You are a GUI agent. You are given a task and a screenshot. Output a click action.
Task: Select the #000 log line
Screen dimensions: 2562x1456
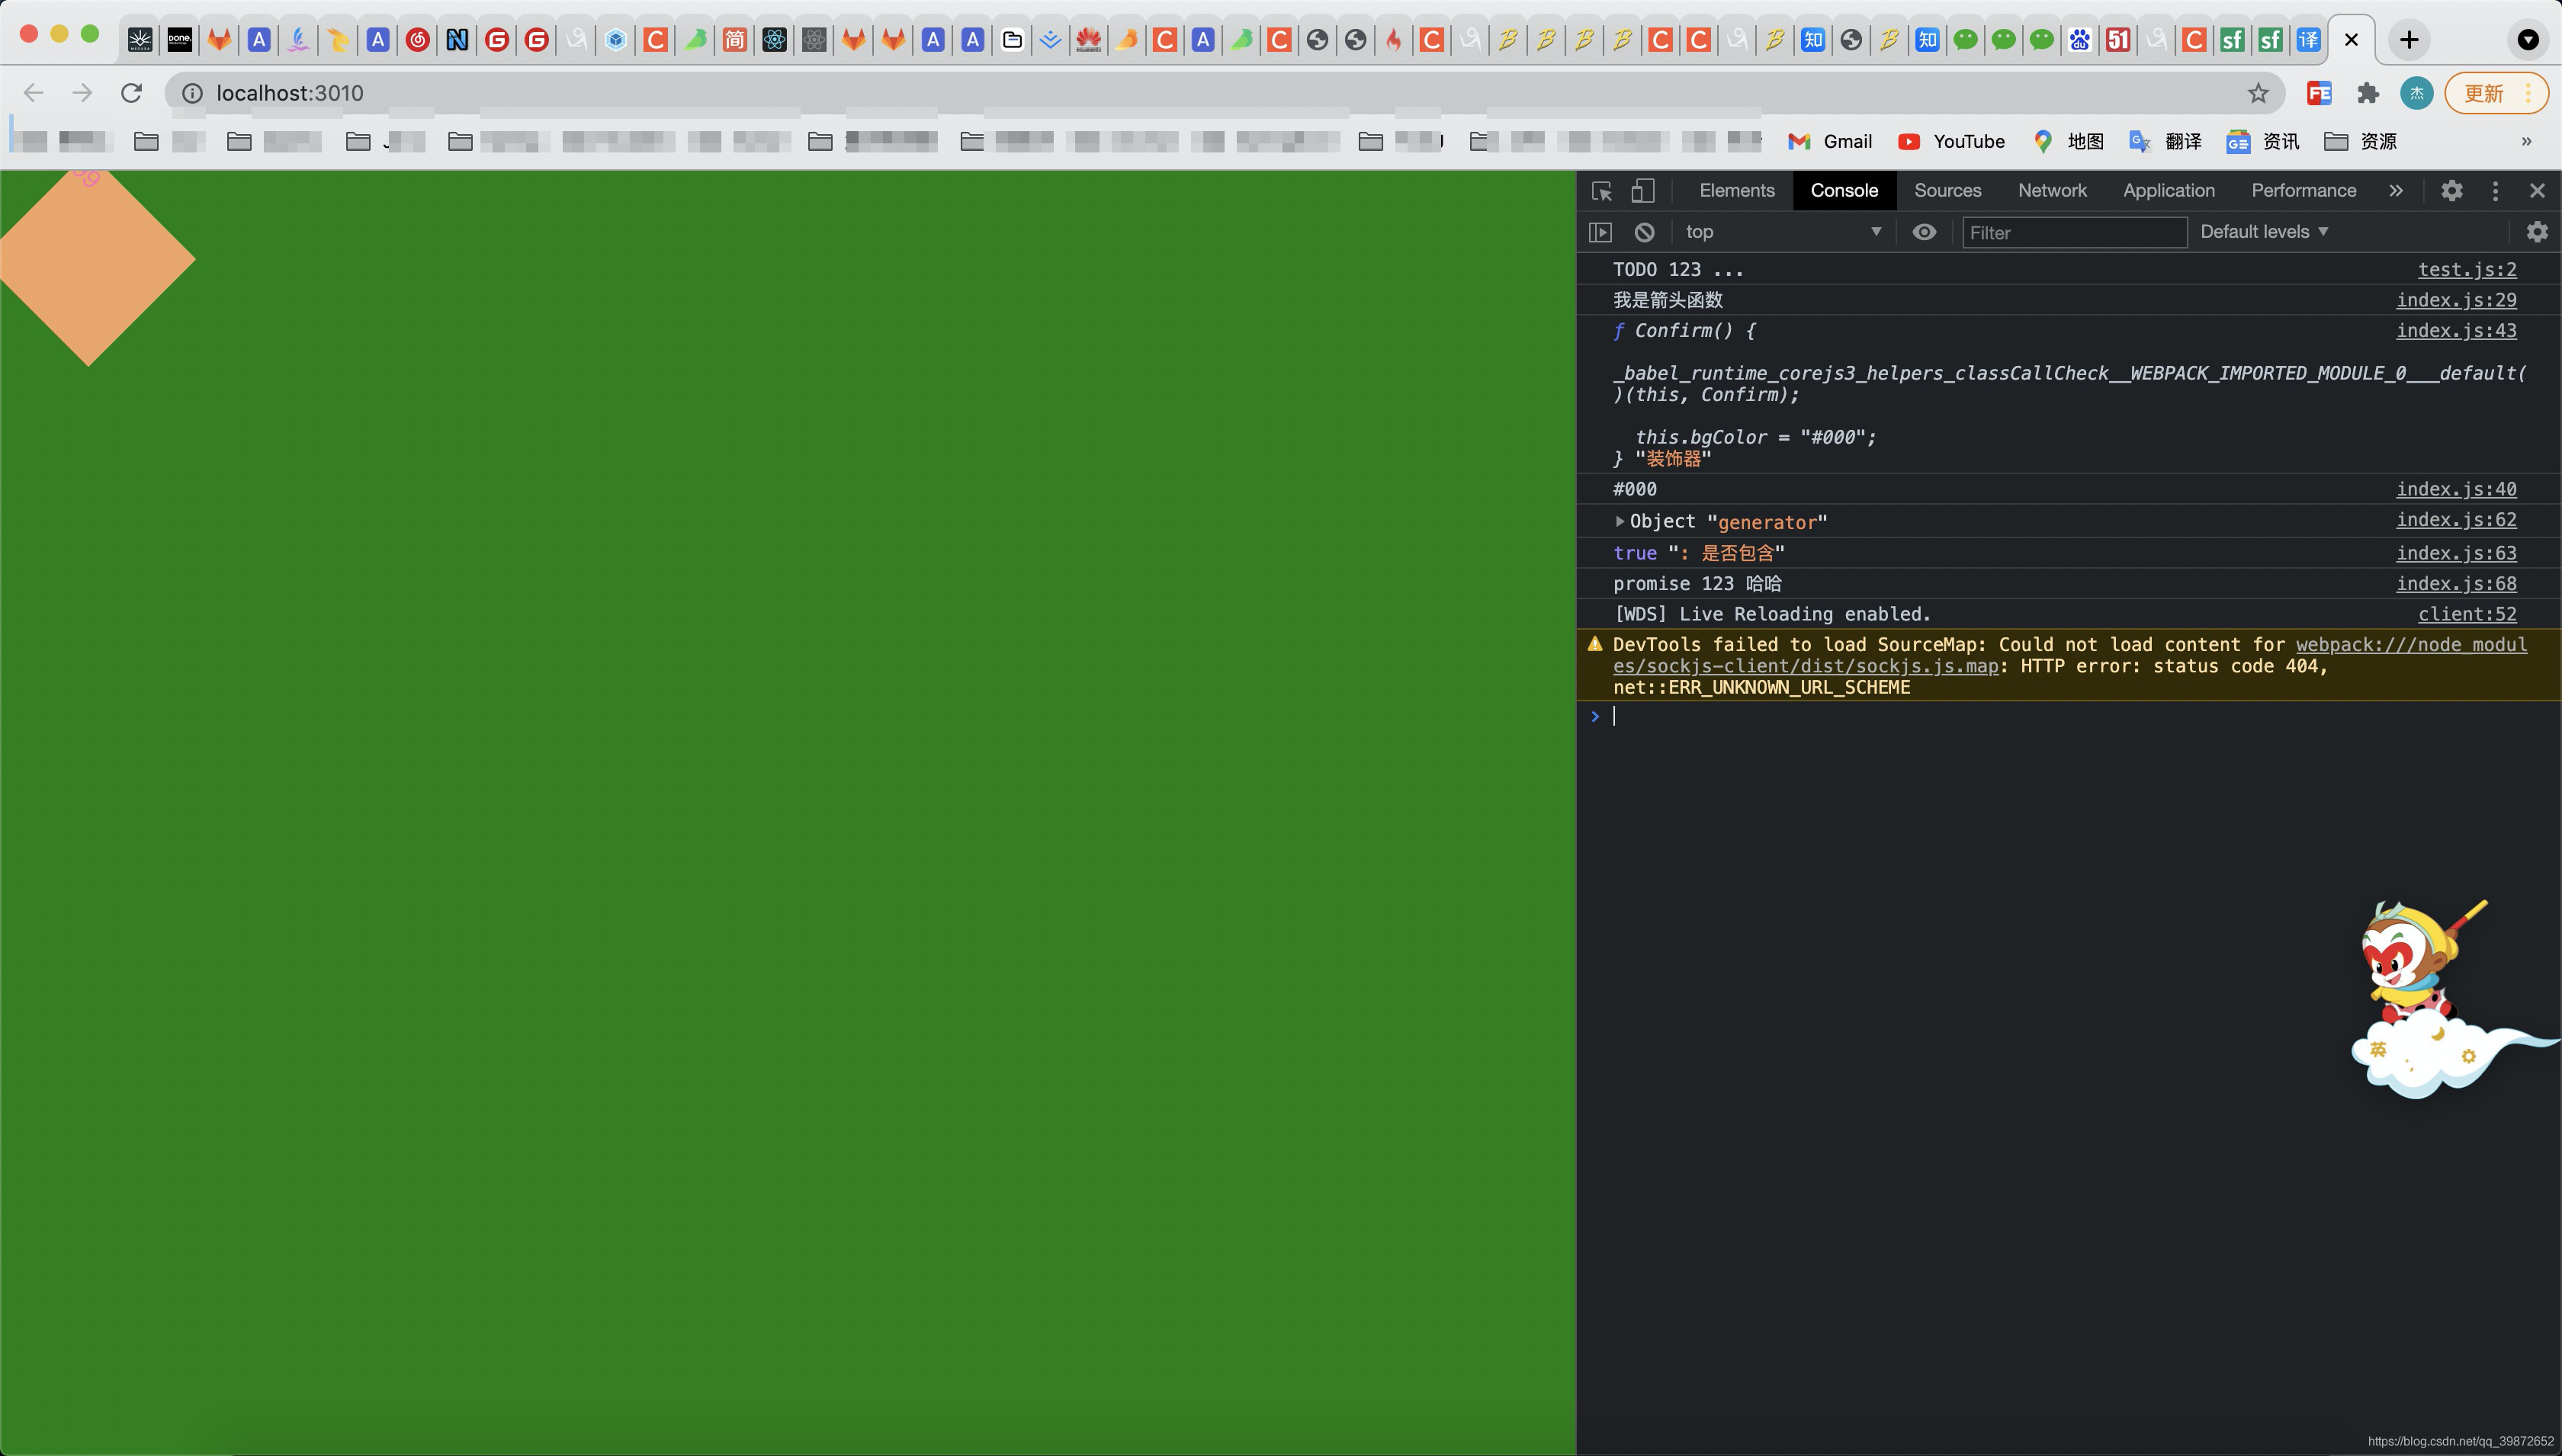(2068, 489)
